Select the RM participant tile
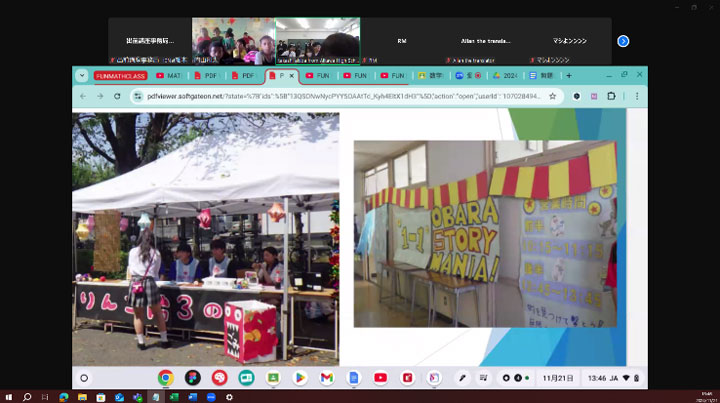 tap(402, 41)
